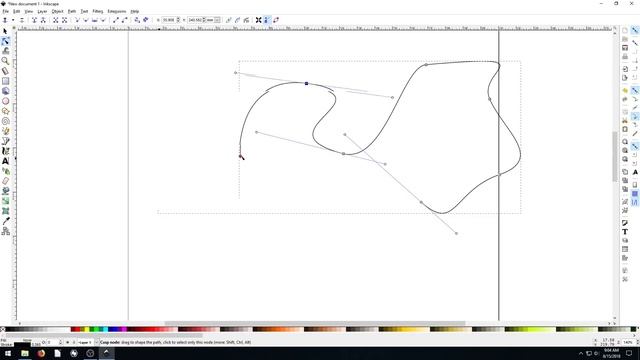
Task: Open the Filters menu
Action: (x=98, y=11)
